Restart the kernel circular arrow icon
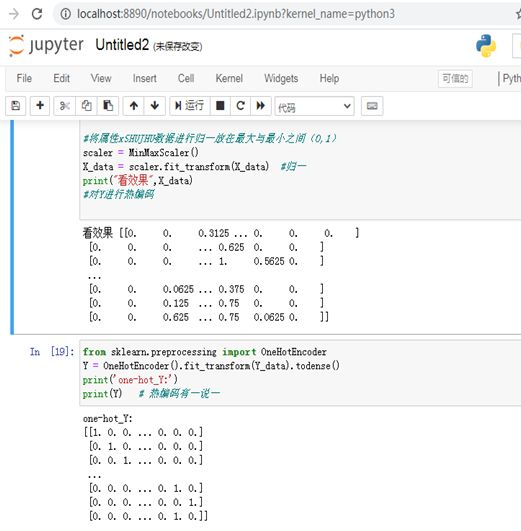The width and height of the screenshot is (521, 531). 241,106
